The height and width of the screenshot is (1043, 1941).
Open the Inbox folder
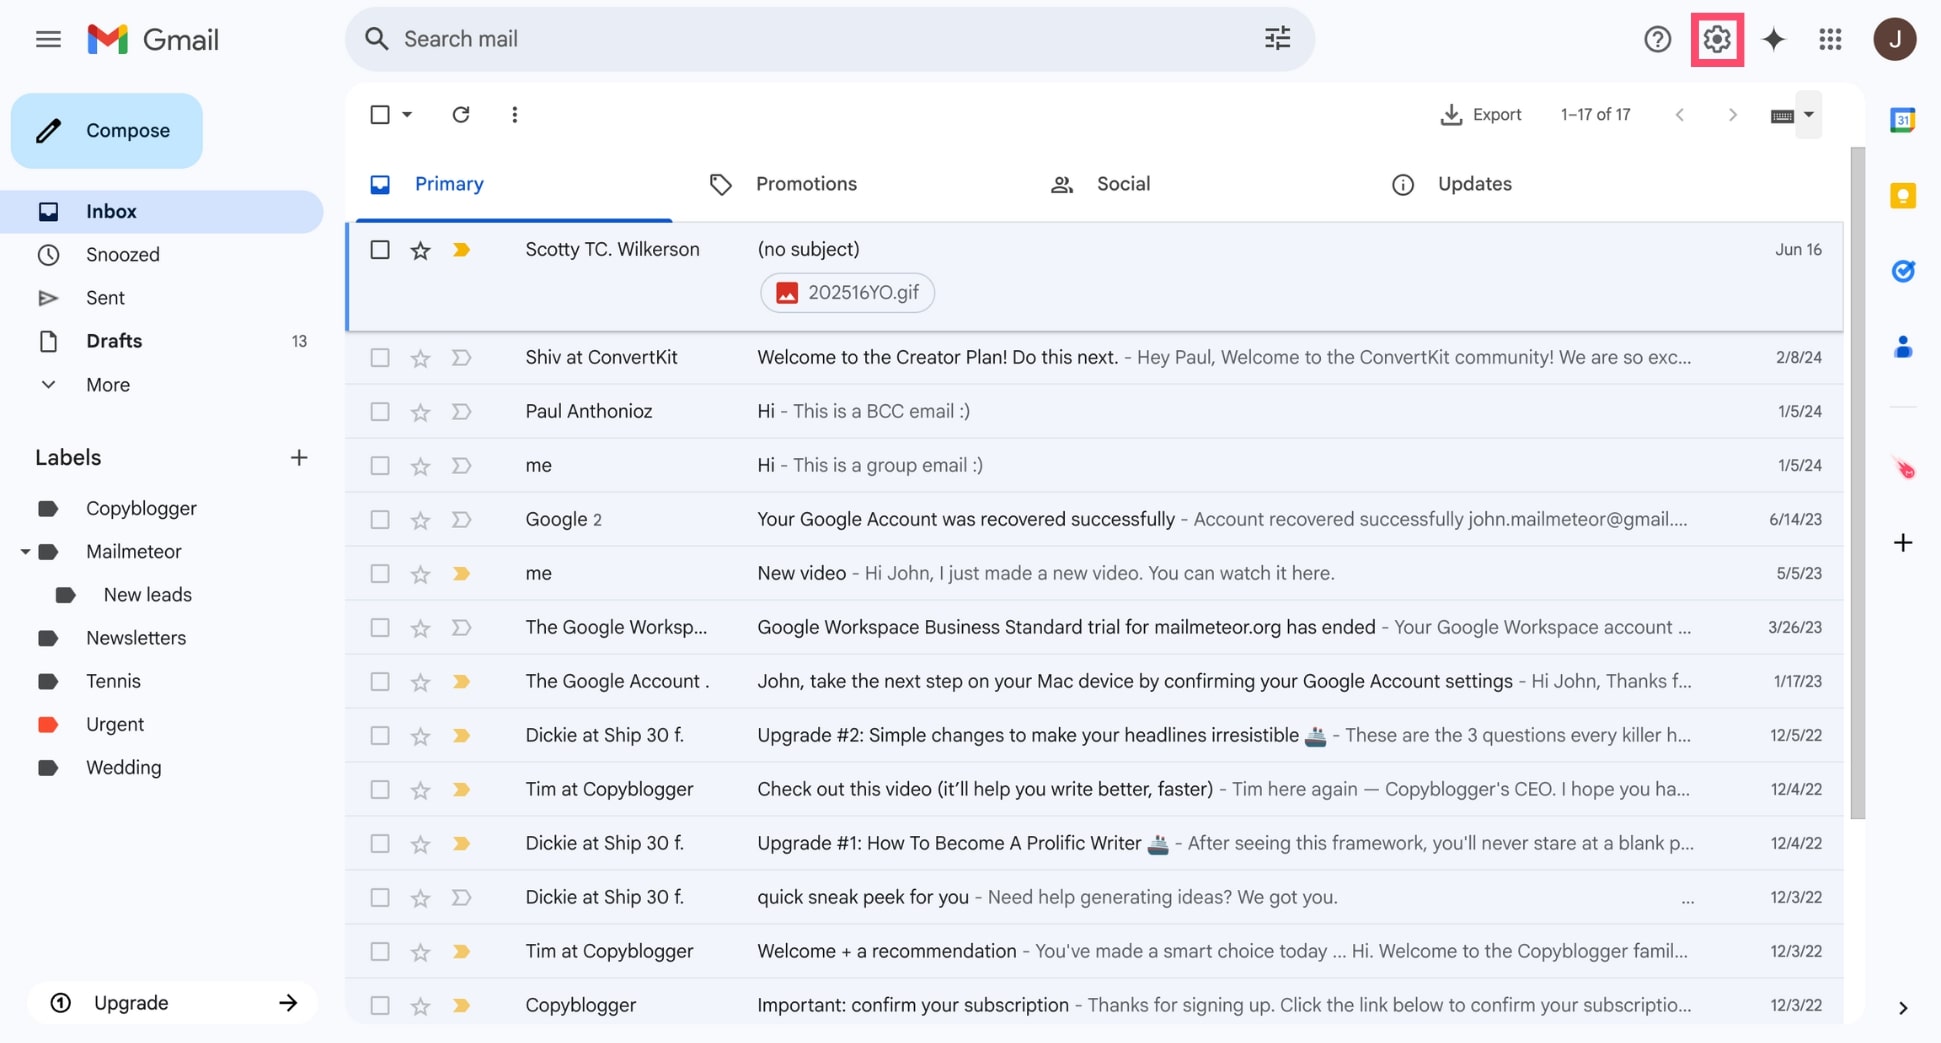click(x=162, y=212)
